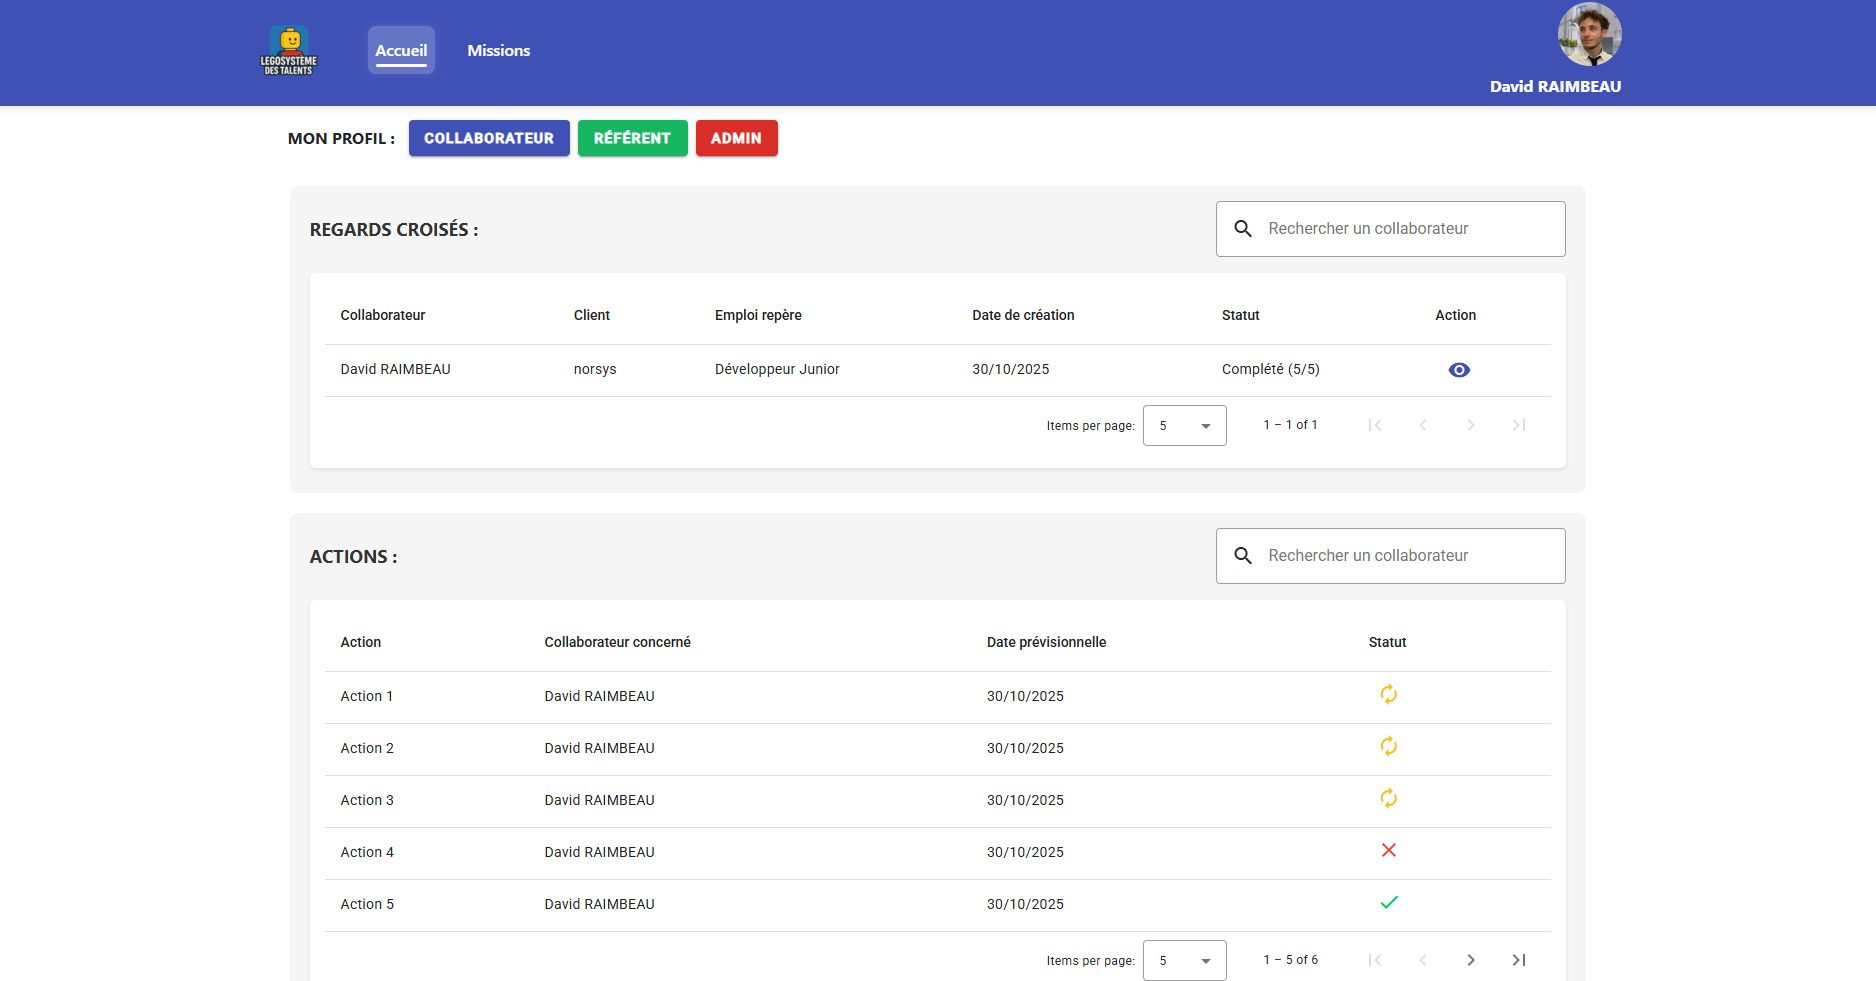Select the COLLABORATEUR profile

pos(489,138)
